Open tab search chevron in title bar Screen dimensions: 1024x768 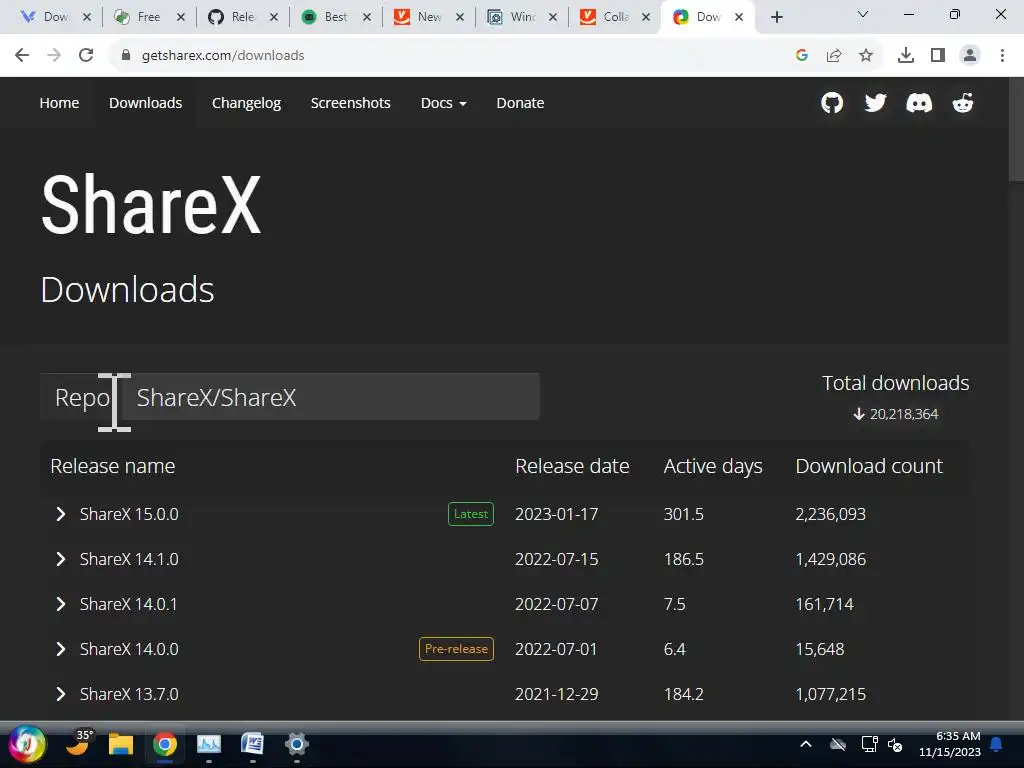(863, 14)
